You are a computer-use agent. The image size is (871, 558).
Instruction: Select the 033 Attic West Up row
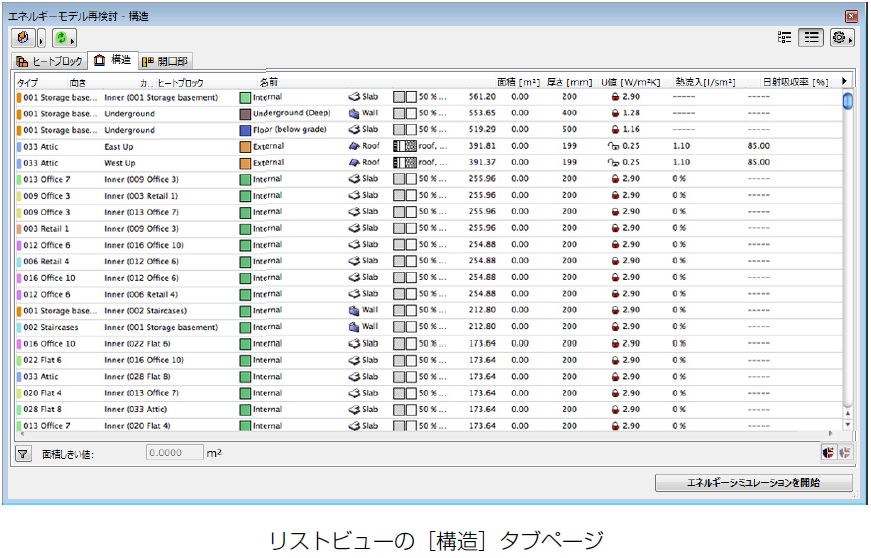[x=428, y=163]
